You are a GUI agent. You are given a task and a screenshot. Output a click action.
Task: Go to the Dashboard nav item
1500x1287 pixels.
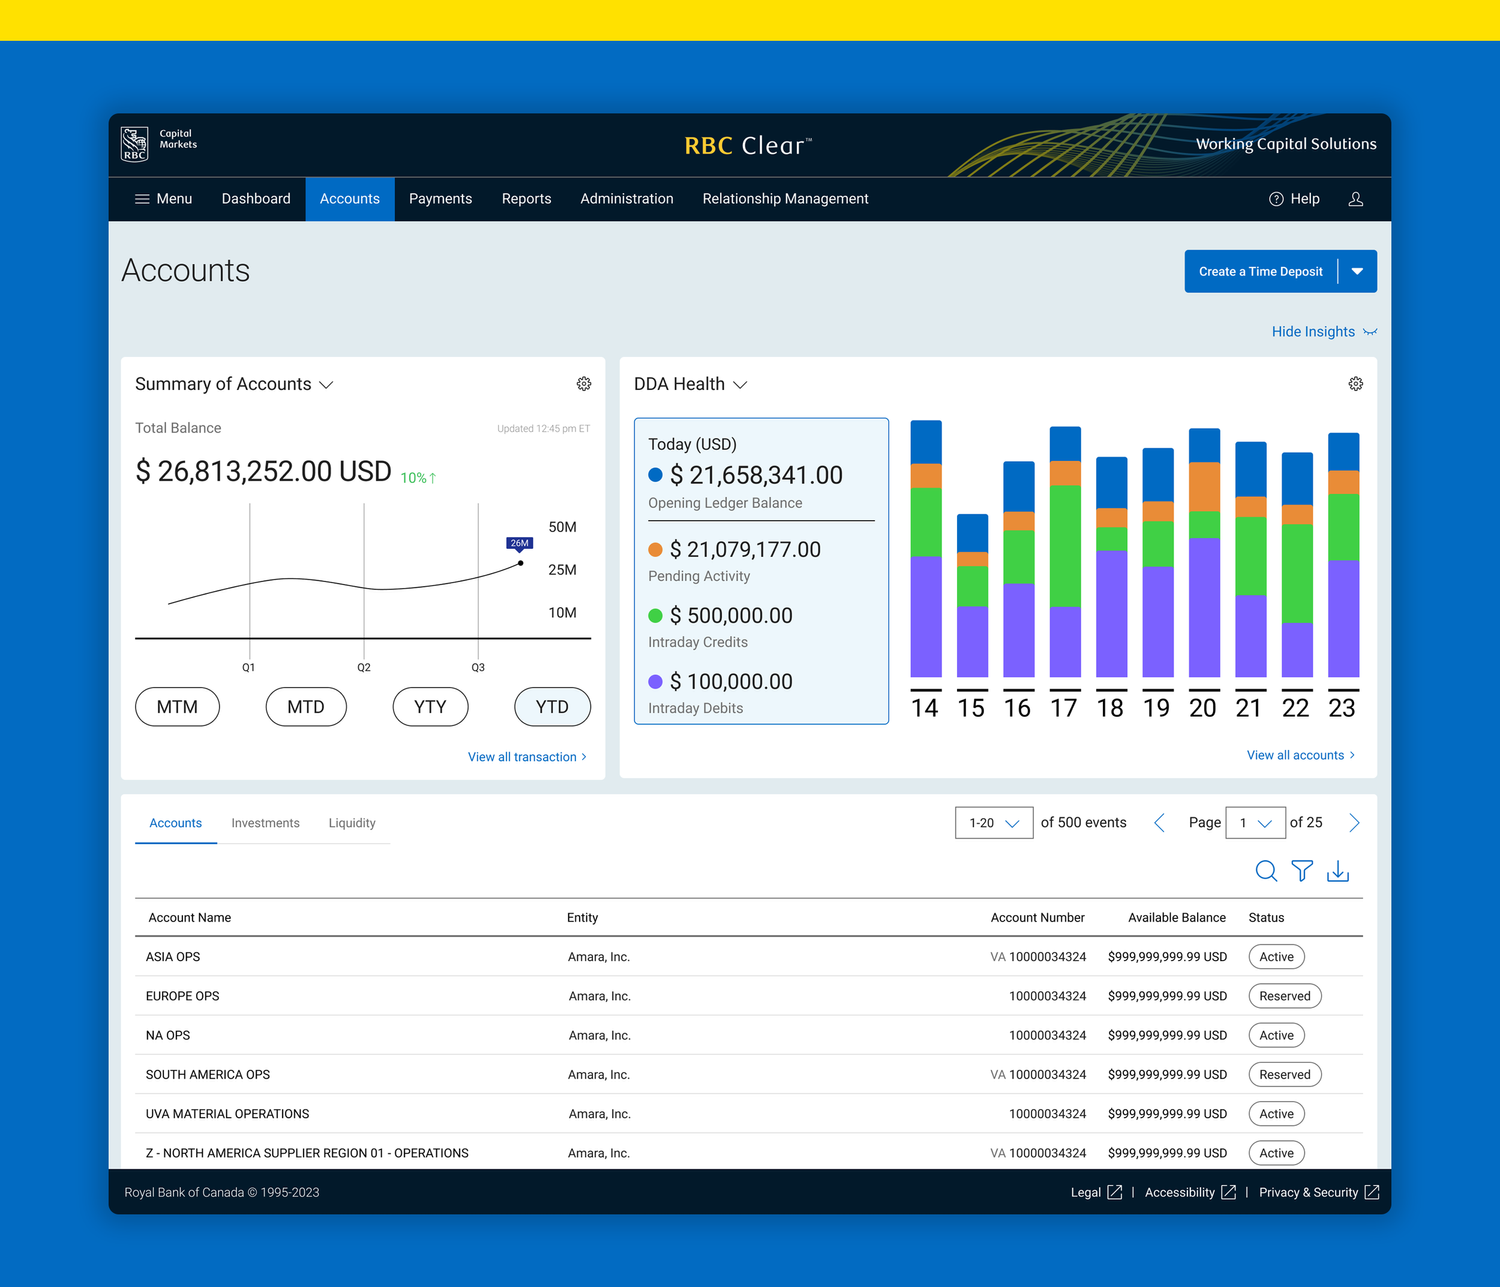[x=256, y=199]
